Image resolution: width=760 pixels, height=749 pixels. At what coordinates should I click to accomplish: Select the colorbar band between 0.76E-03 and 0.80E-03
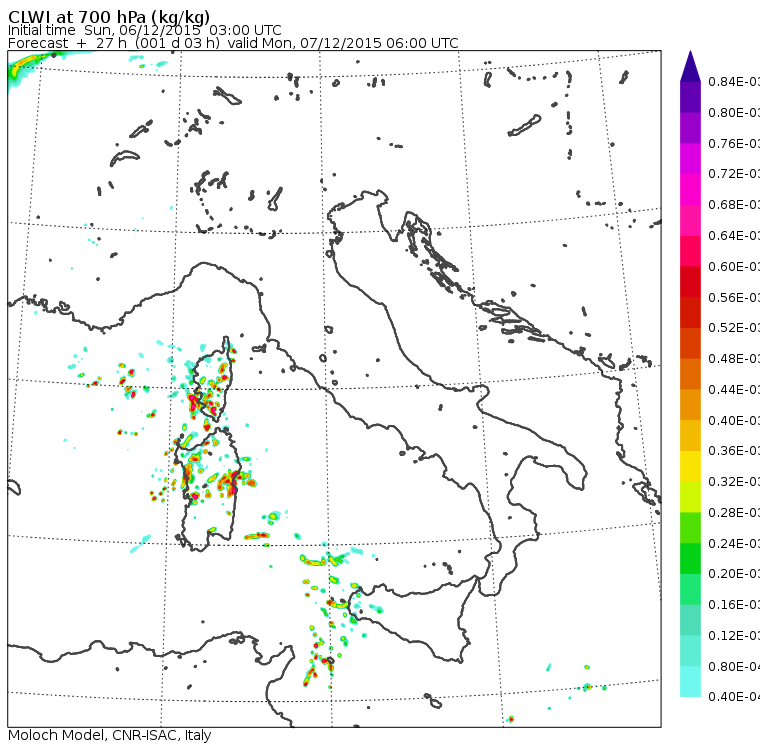point(690,128)
